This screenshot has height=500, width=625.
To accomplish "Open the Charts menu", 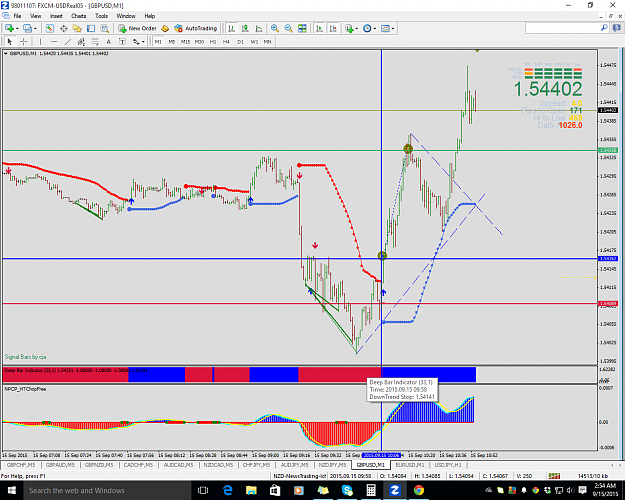I will pos(79,16).
